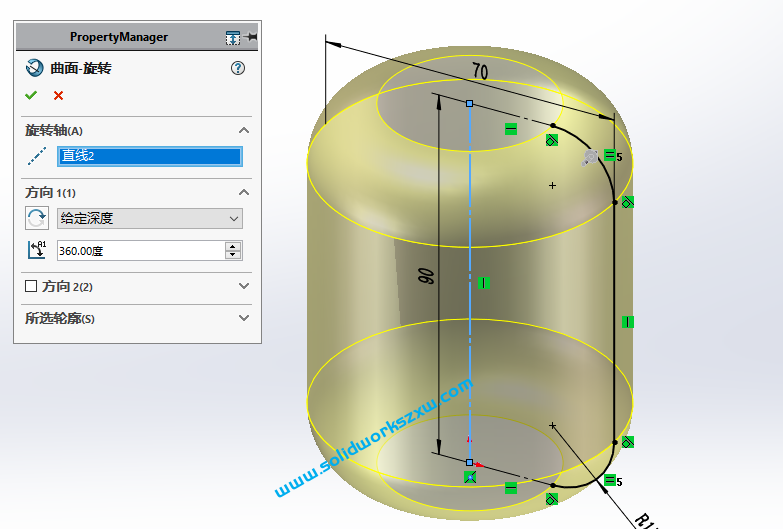Viewport: 783px width, 529px height.
Task: Click the 旋转轴(A) section label
Action: click(54, 130)
